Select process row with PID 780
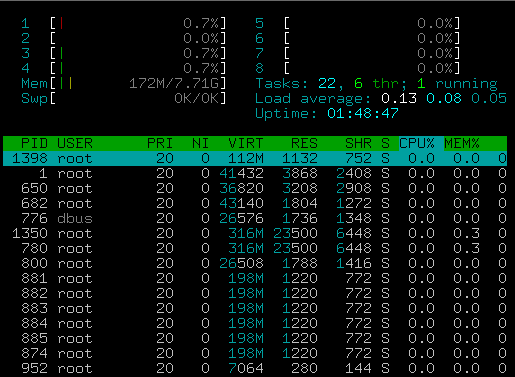Viewport: 515px width, 377px height. [x=255, y=248]
